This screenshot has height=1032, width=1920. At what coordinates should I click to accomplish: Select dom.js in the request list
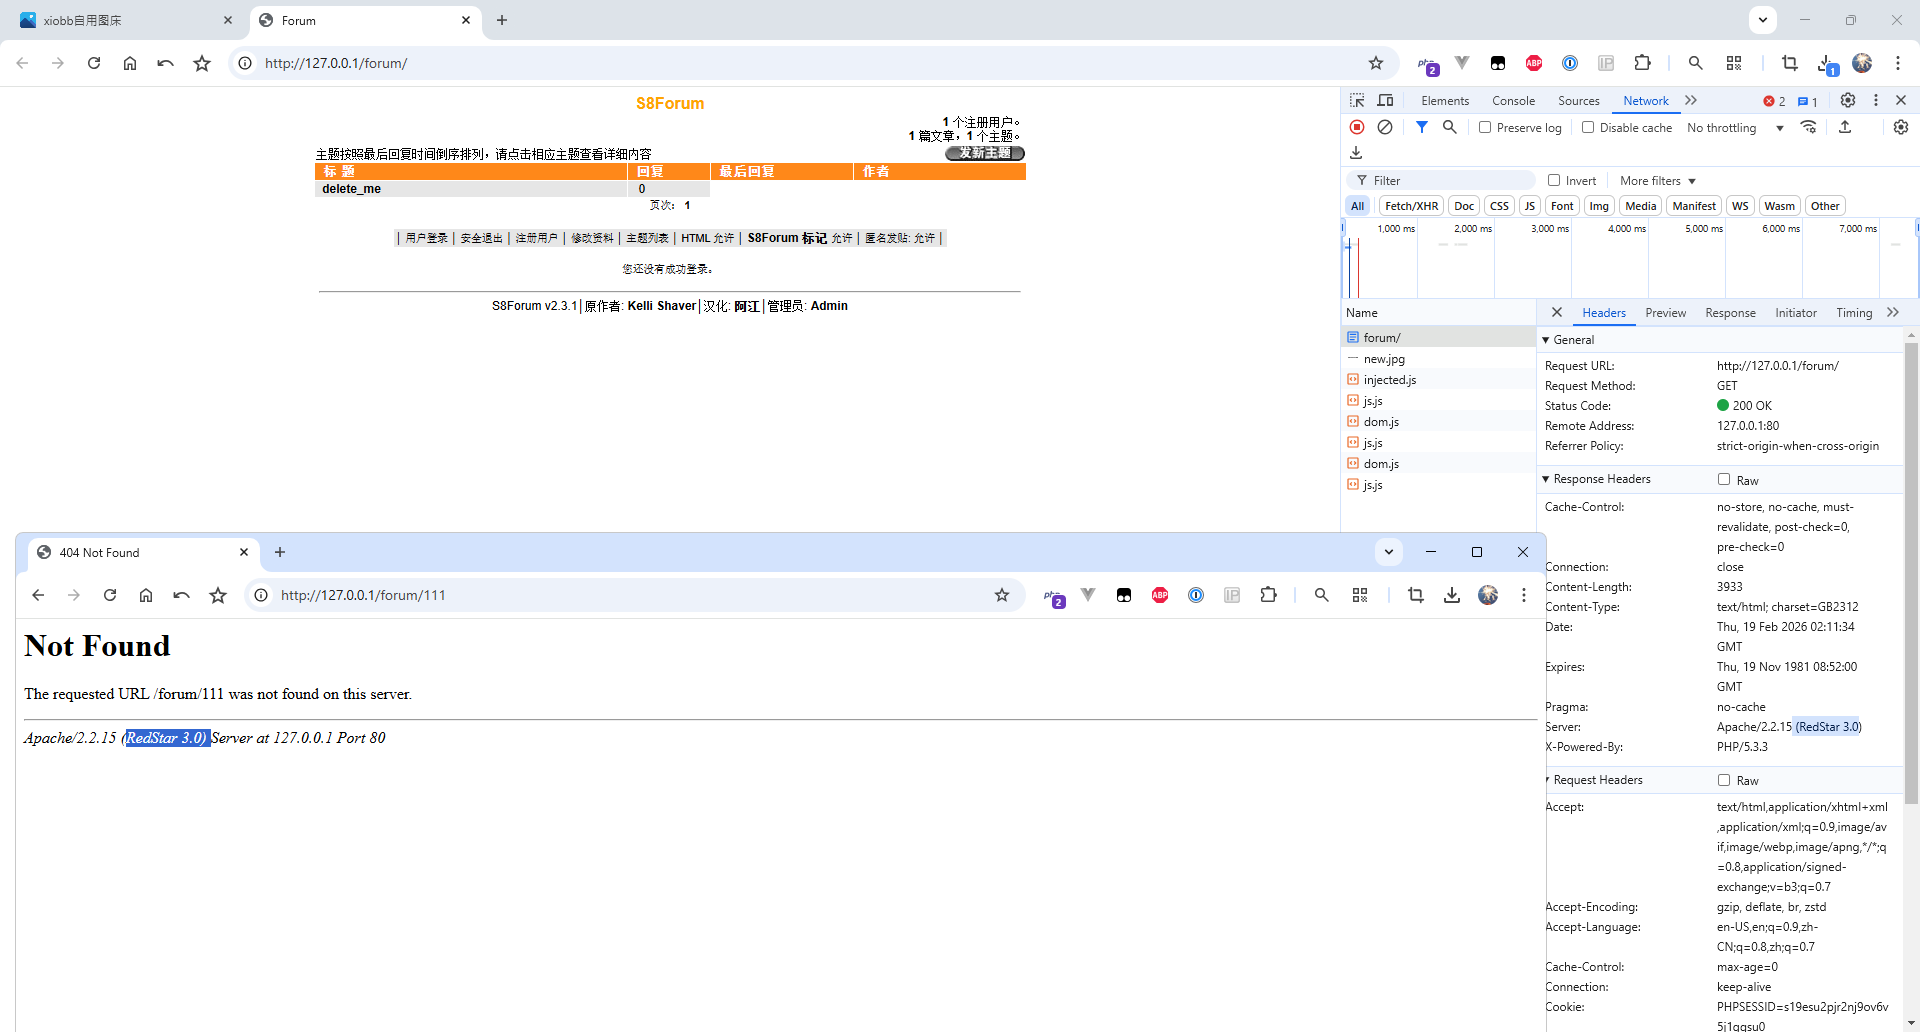1381,422
